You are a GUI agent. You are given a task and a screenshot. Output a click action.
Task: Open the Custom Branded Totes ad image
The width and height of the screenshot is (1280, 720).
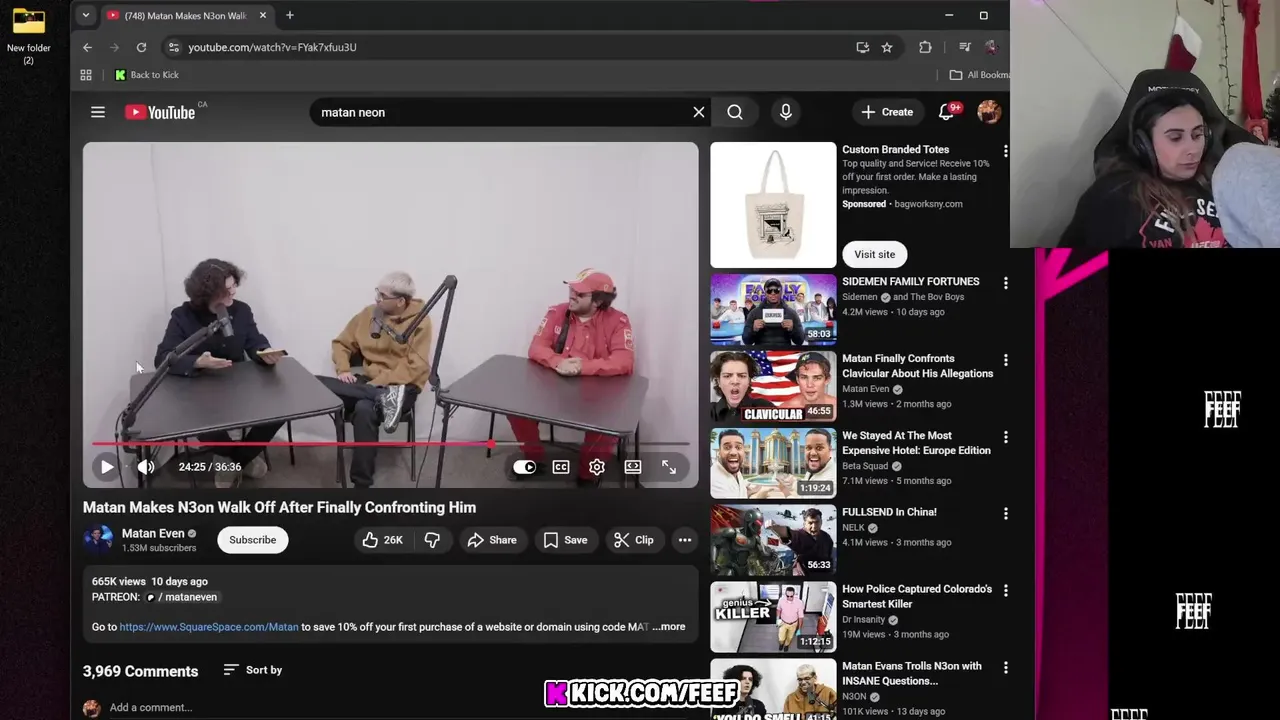pyautogui.click(x=773, y=205)
